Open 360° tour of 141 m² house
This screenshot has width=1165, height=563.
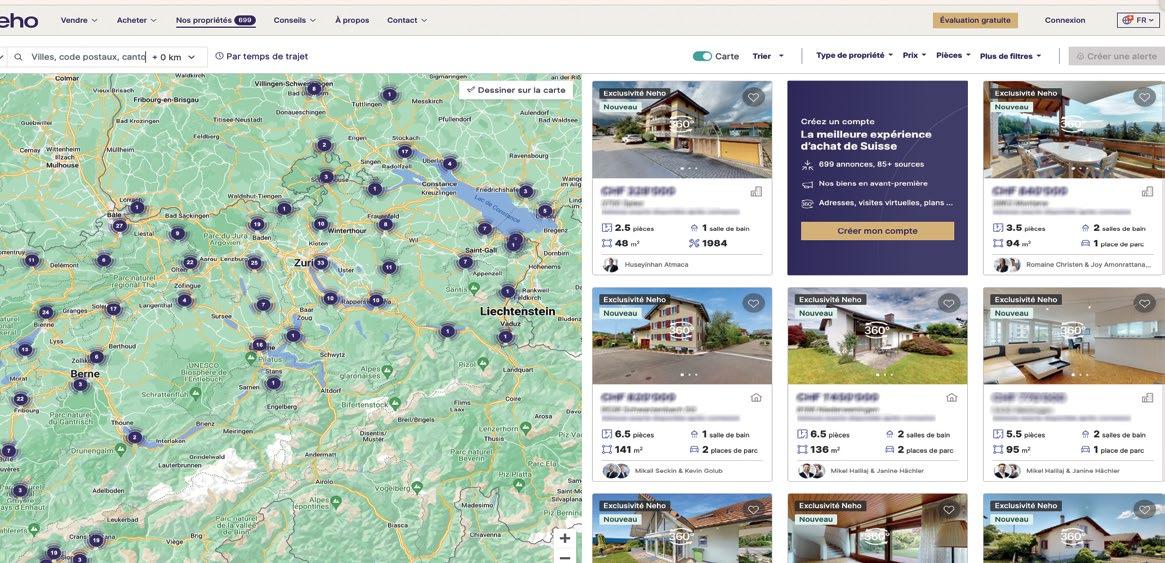[681, 331]
